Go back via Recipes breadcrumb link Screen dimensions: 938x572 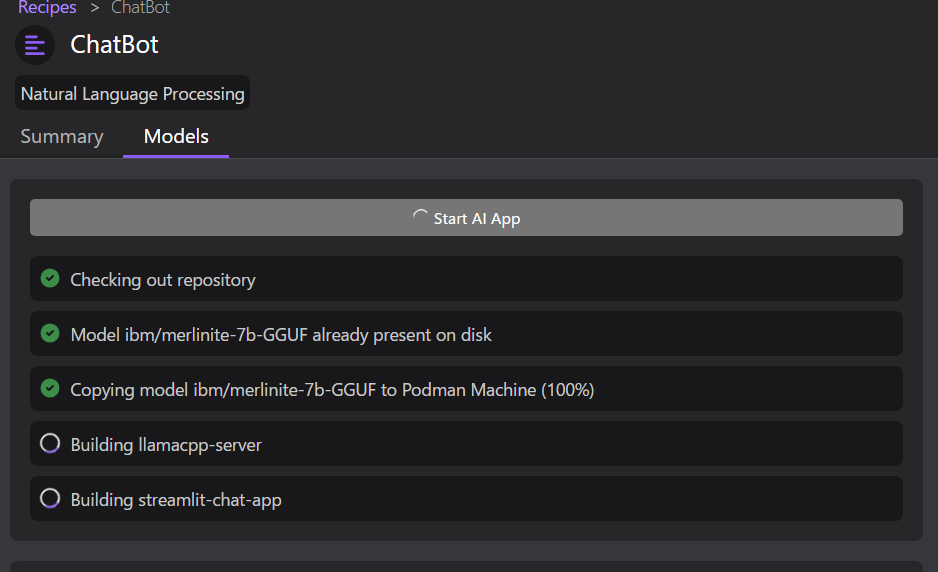click(47, 8)
